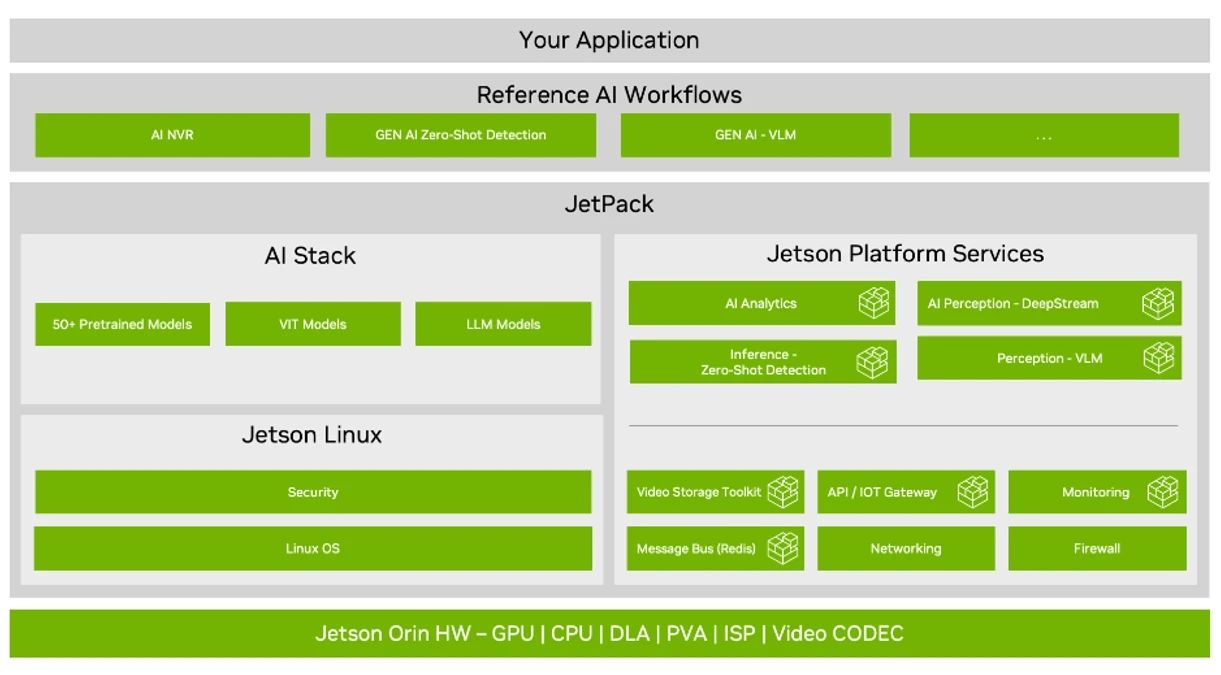Click the Message Bus (Redis) cube icon
The height and width of the screenshot is (675, 1221).
(x=783, y=548)
